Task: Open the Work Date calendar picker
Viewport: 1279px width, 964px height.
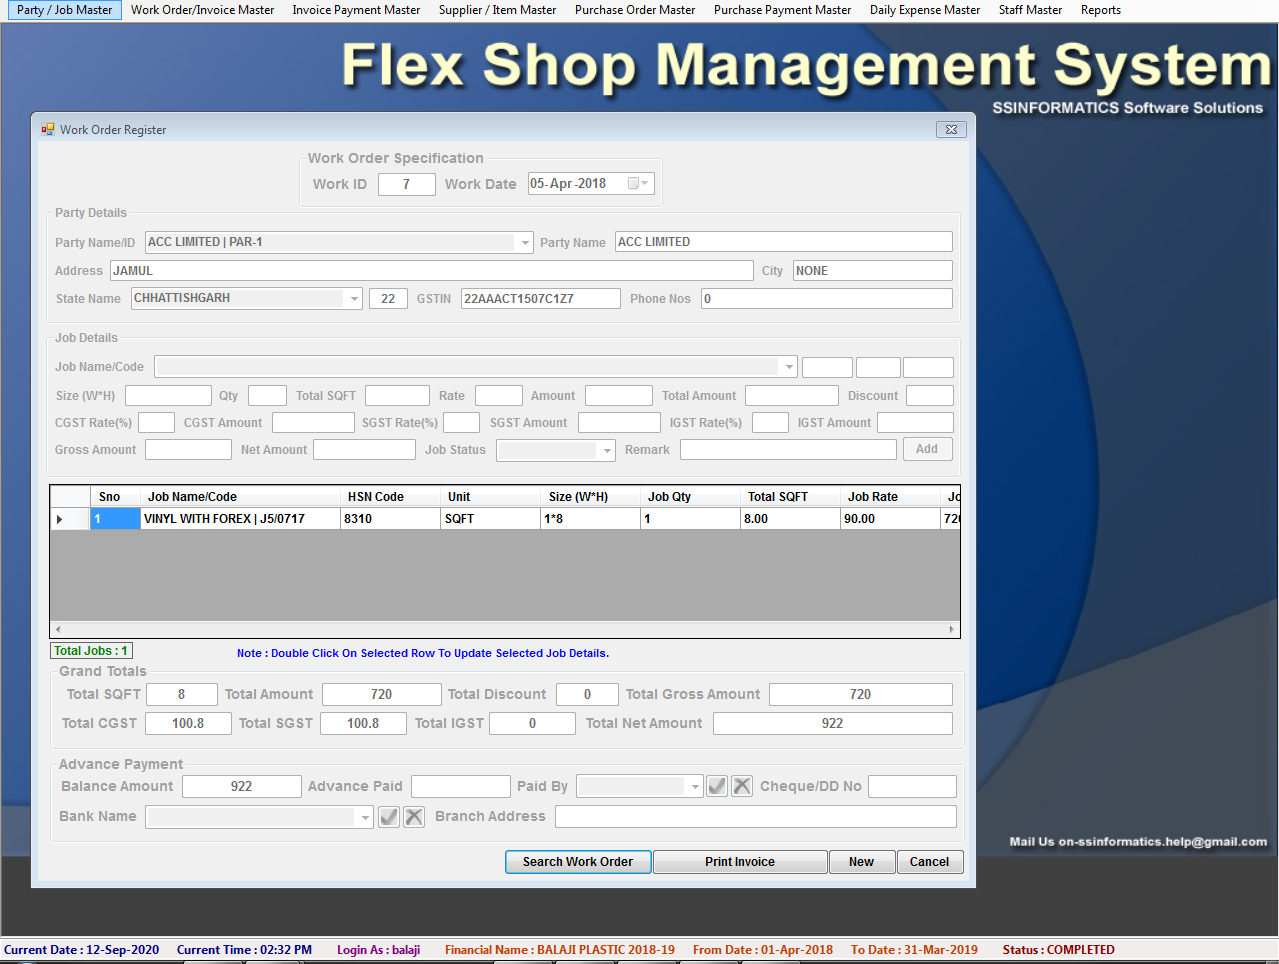Action: (638, 184)
